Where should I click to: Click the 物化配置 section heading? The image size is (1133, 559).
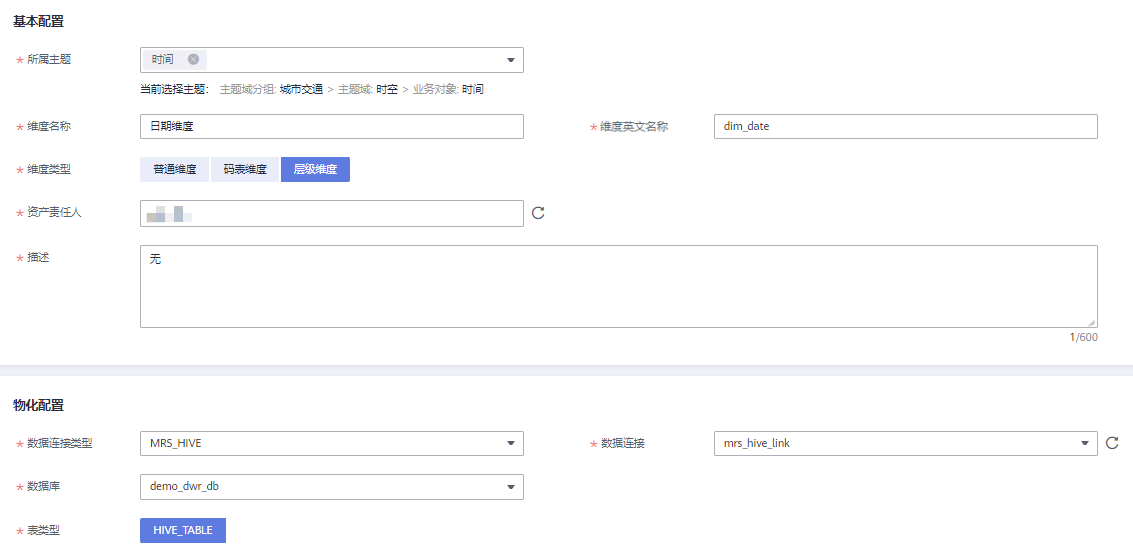pyautogui.click(x=38, y=405)
